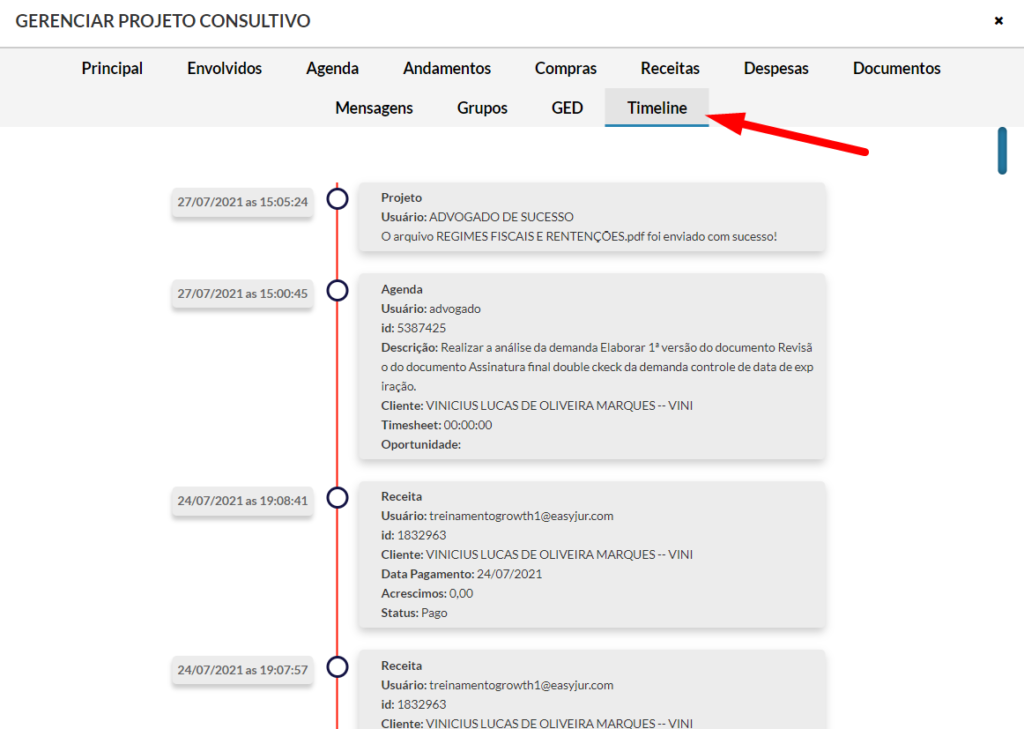The width and height of the screenshot is (1024, 729).
Task: Click the date label 27/07/2021 as 15:05:24
Action: click(x=242, y=202)
